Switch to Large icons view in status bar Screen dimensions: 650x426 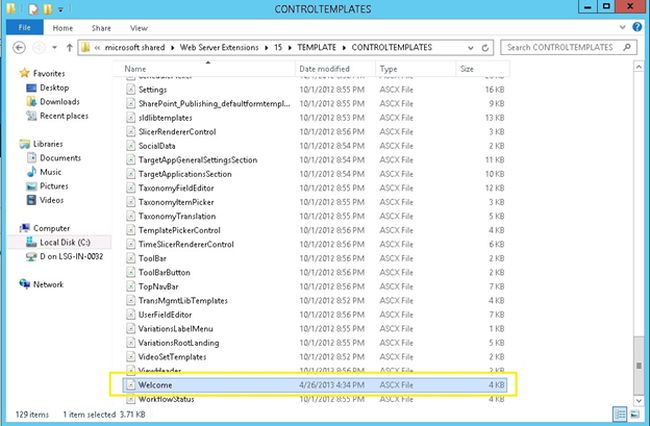(x=635, y=414)
